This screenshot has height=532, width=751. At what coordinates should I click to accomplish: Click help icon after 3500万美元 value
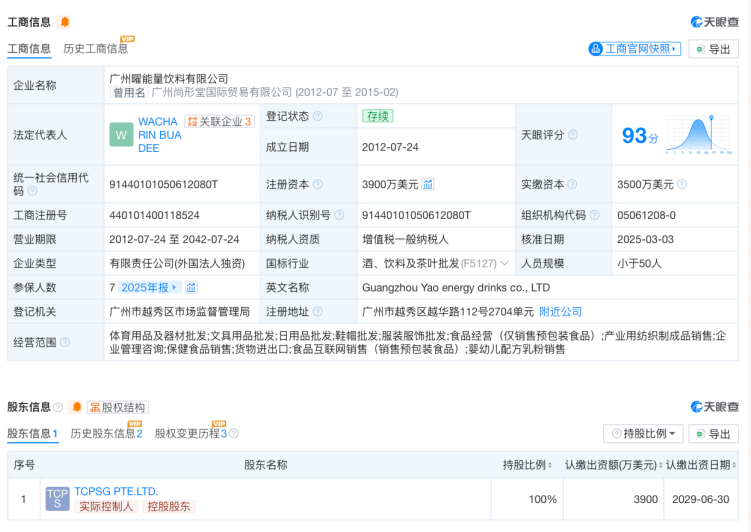[682, 184]
